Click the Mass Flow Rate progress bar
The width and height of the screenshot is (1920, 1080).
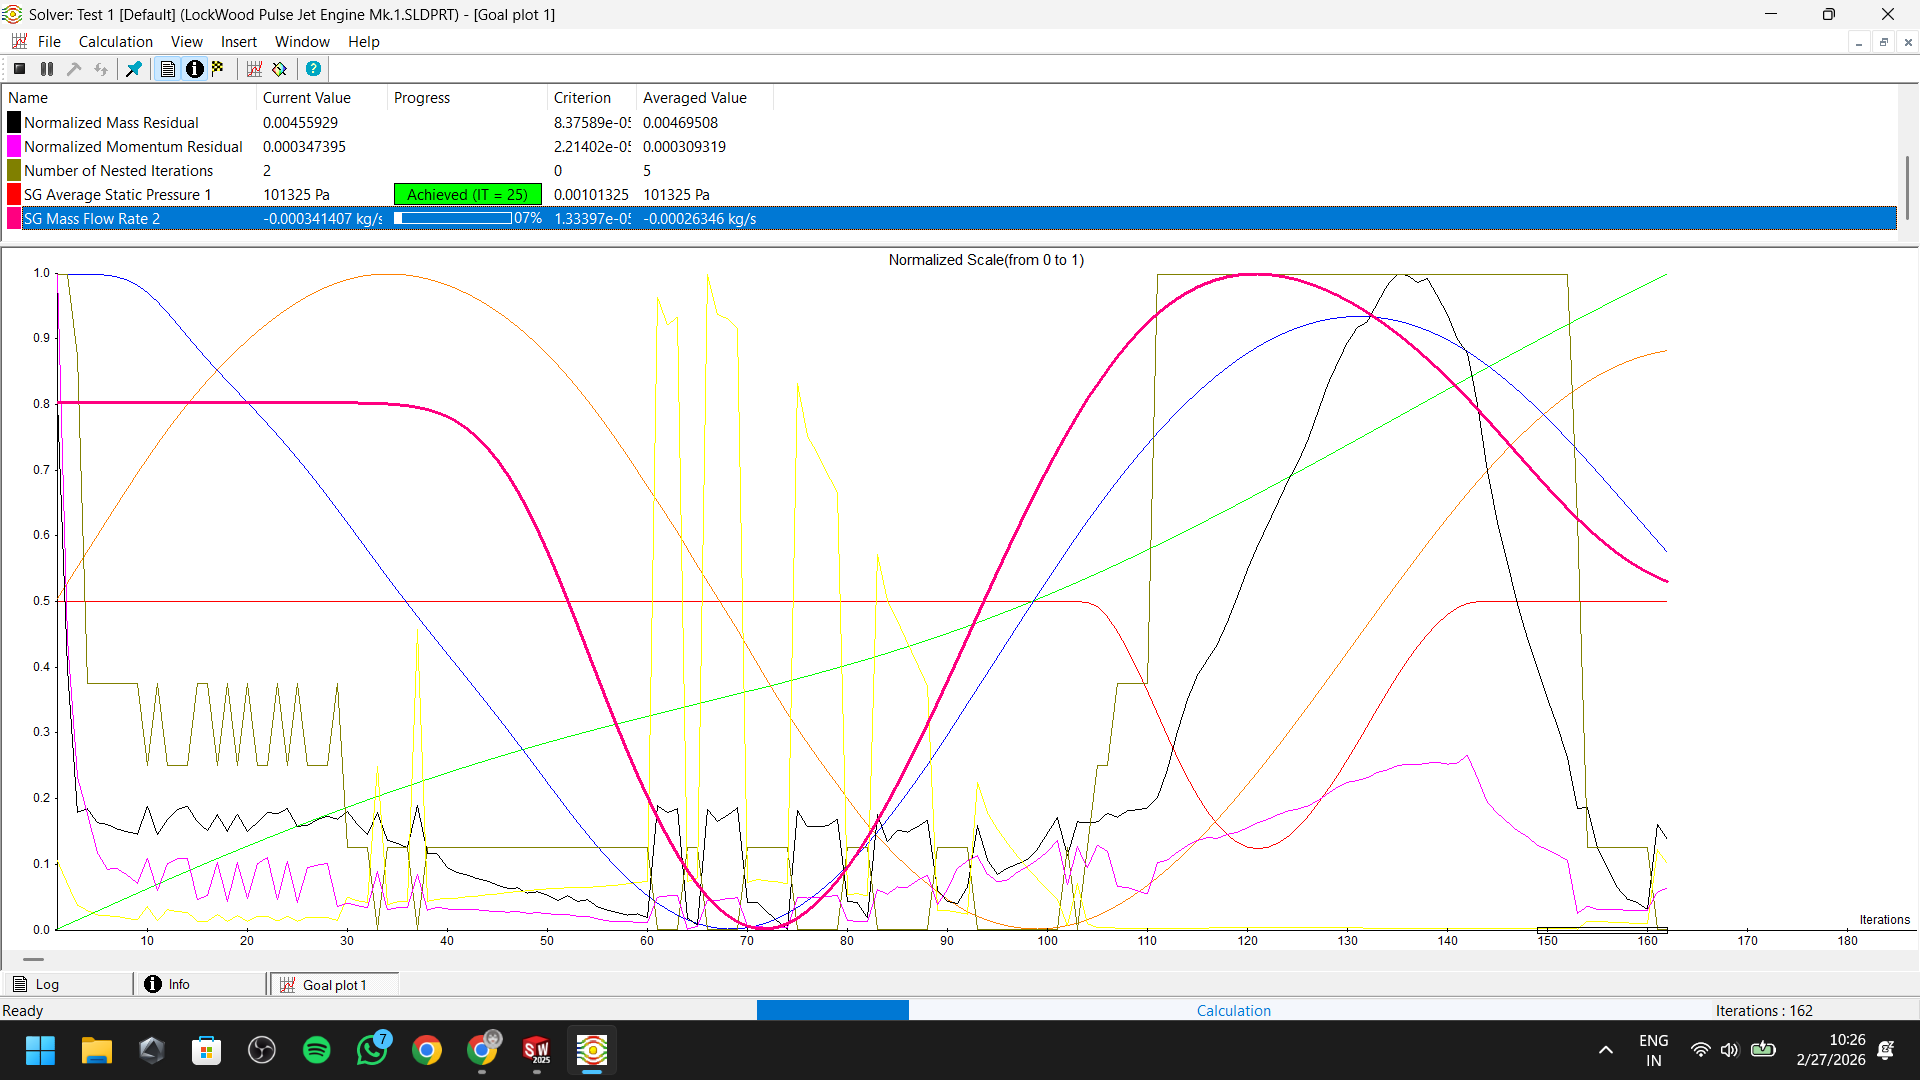point(453,218)
